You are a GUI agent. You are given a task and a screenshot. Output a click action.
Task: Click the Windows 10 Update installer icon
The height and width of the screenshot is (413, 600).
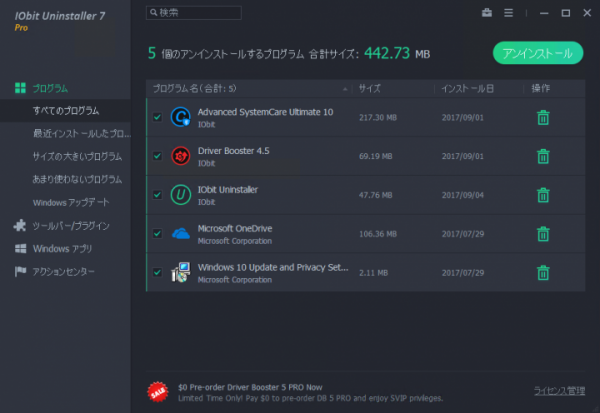[x=181, y=272]
